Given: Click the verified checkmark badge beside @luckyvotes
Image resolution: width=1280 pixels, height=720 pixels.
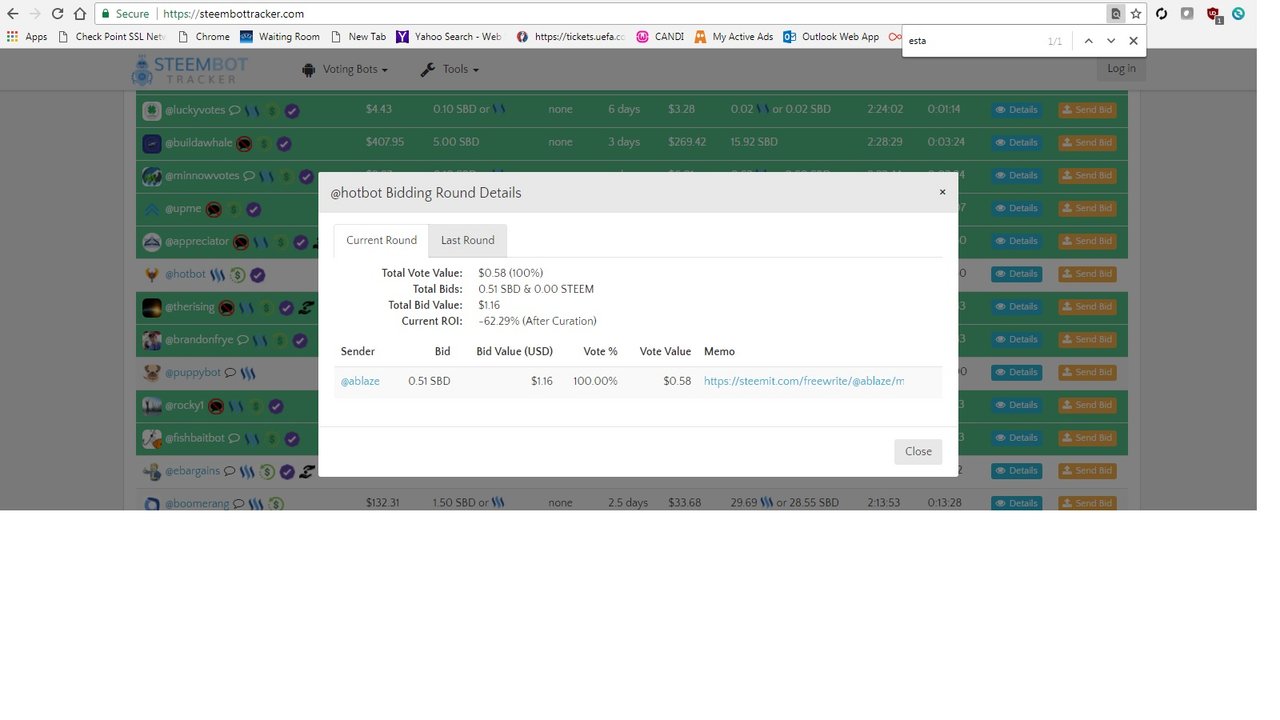Looking at the screenshot, I should (292, 110).
